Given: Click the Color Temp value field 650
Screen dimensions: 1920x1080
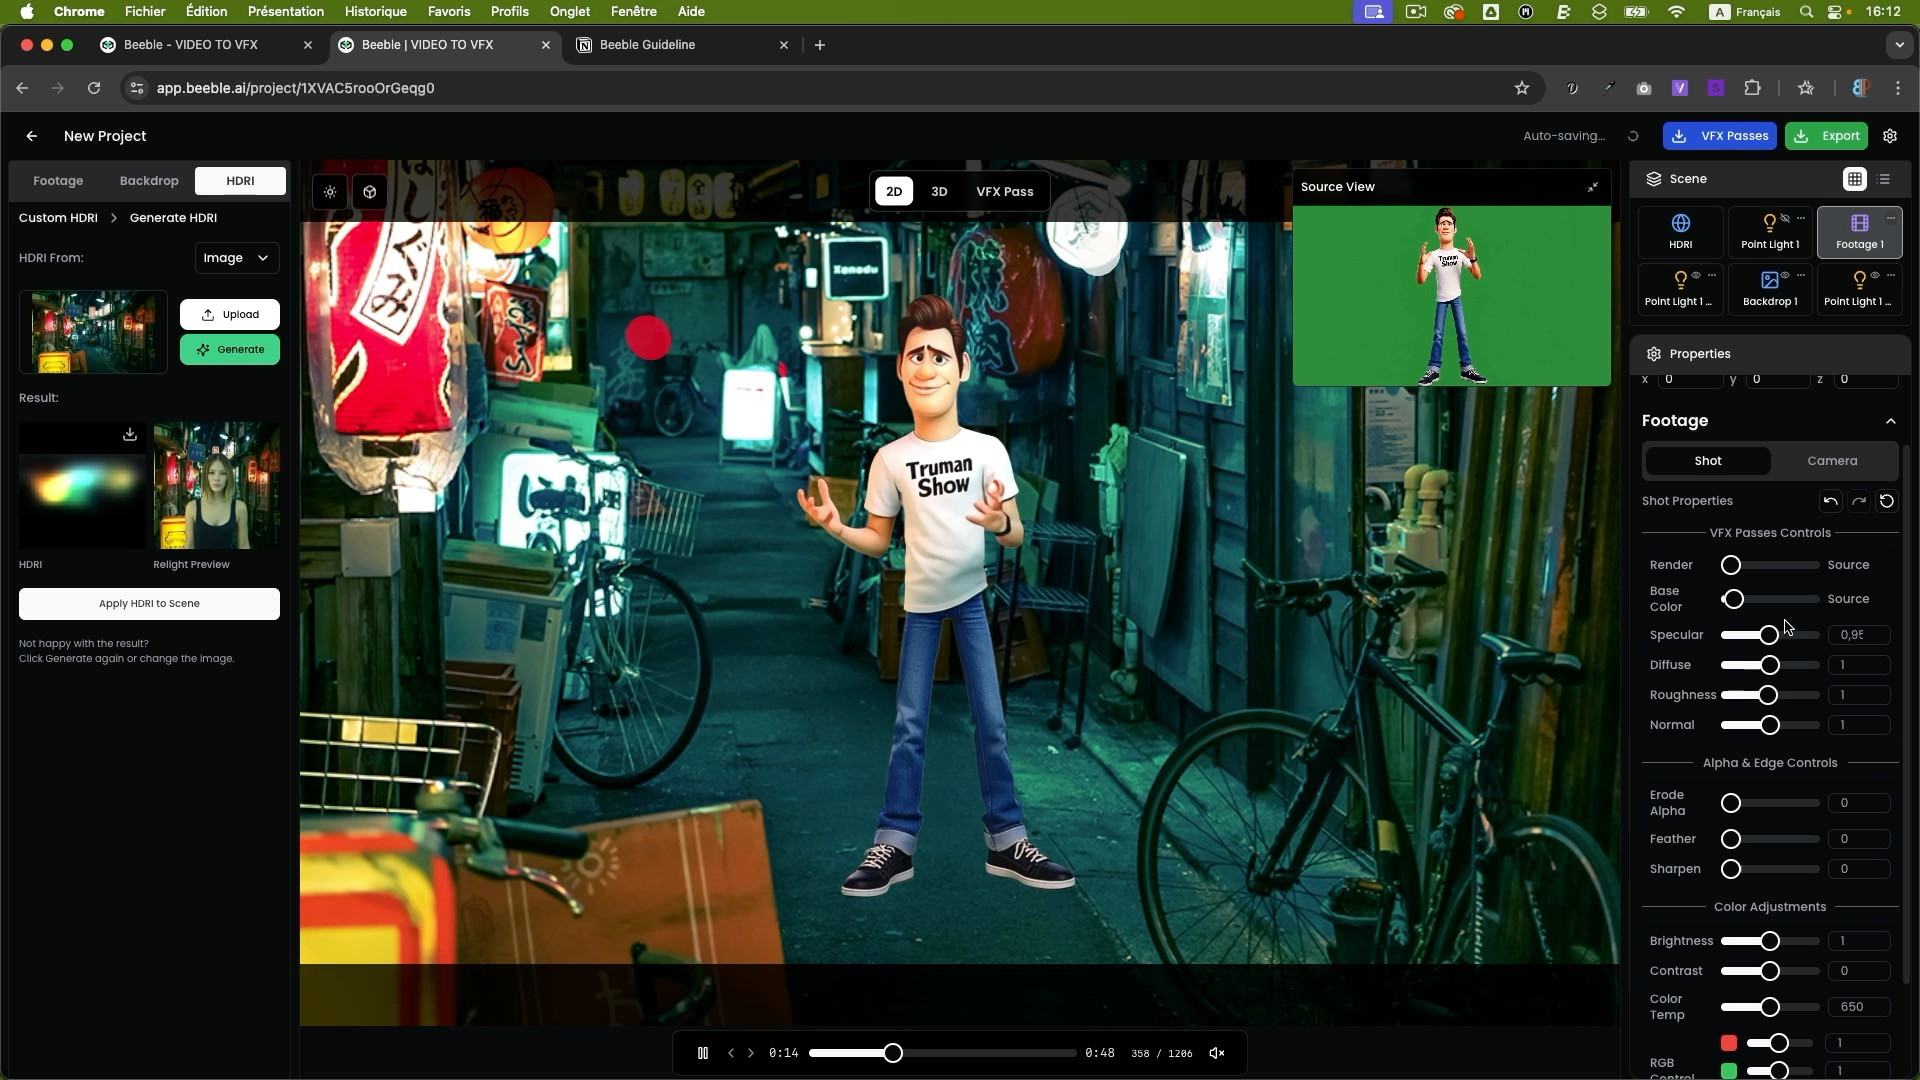Looking at the screenshot, I should 1859,1007.
